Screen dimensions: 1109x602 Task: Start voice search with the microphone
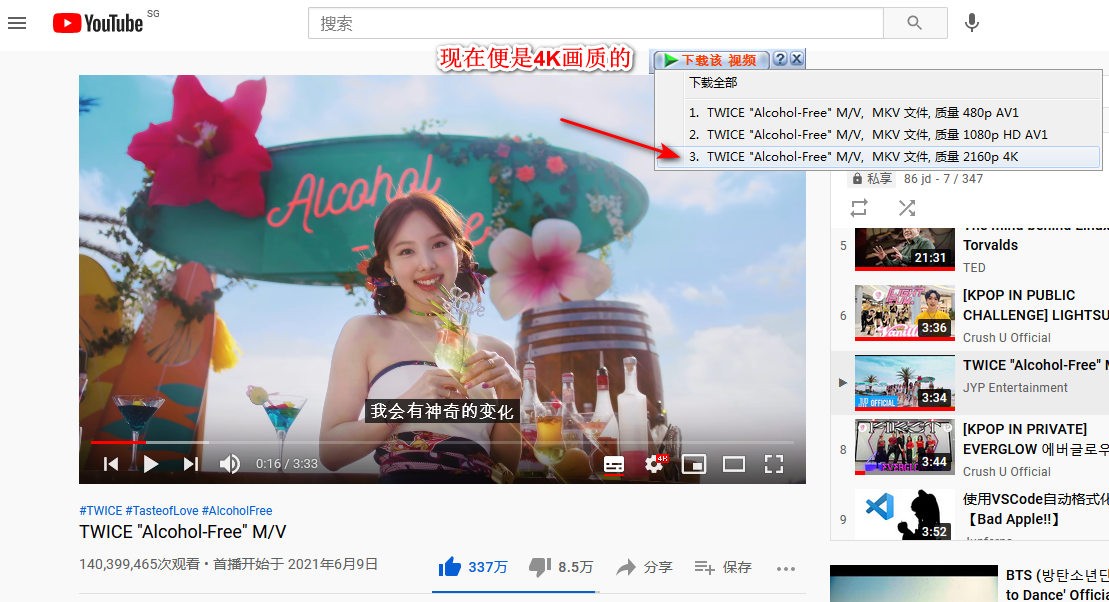971,23
